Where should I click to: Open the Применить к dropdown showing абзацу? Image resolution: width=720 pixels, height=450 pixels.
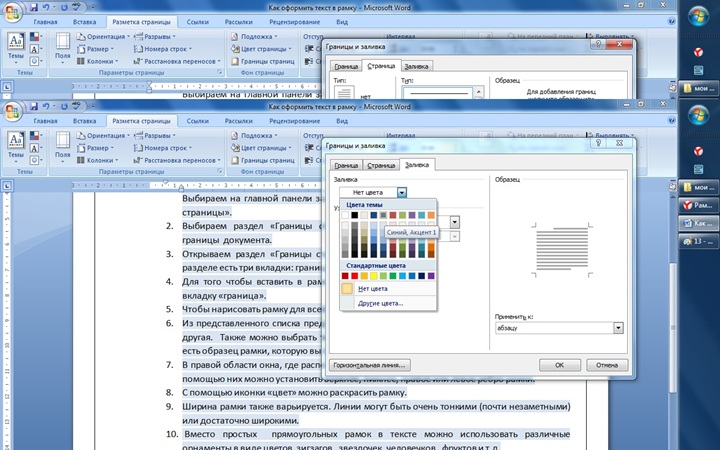pos(618,328)
